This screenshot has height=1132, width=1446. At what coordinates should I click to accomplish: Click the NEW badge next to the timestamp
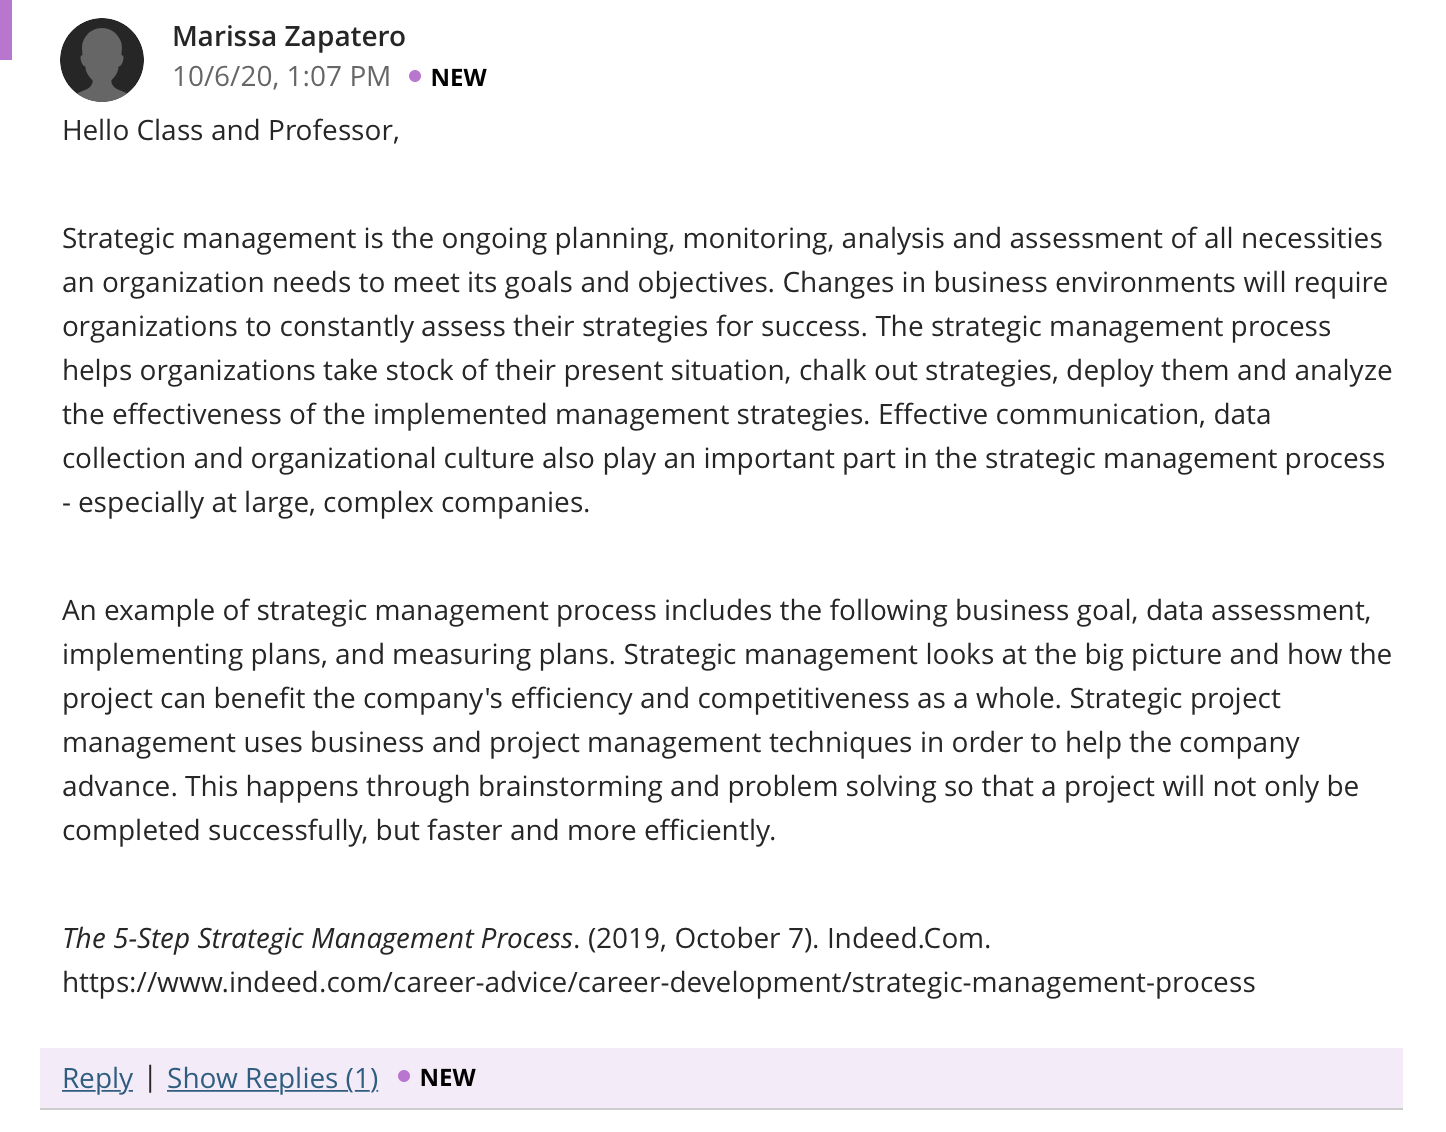pyautogui.click(x=458, y=78)
